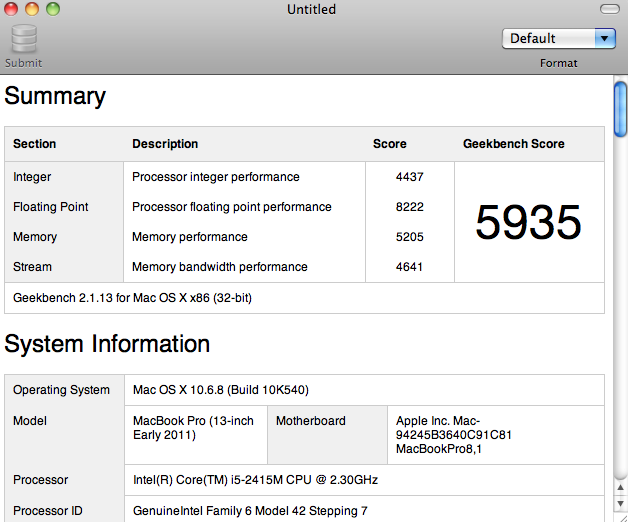The image size is (628, 522).
Task: Close the window with red button
Action: [x=11, y=9]
